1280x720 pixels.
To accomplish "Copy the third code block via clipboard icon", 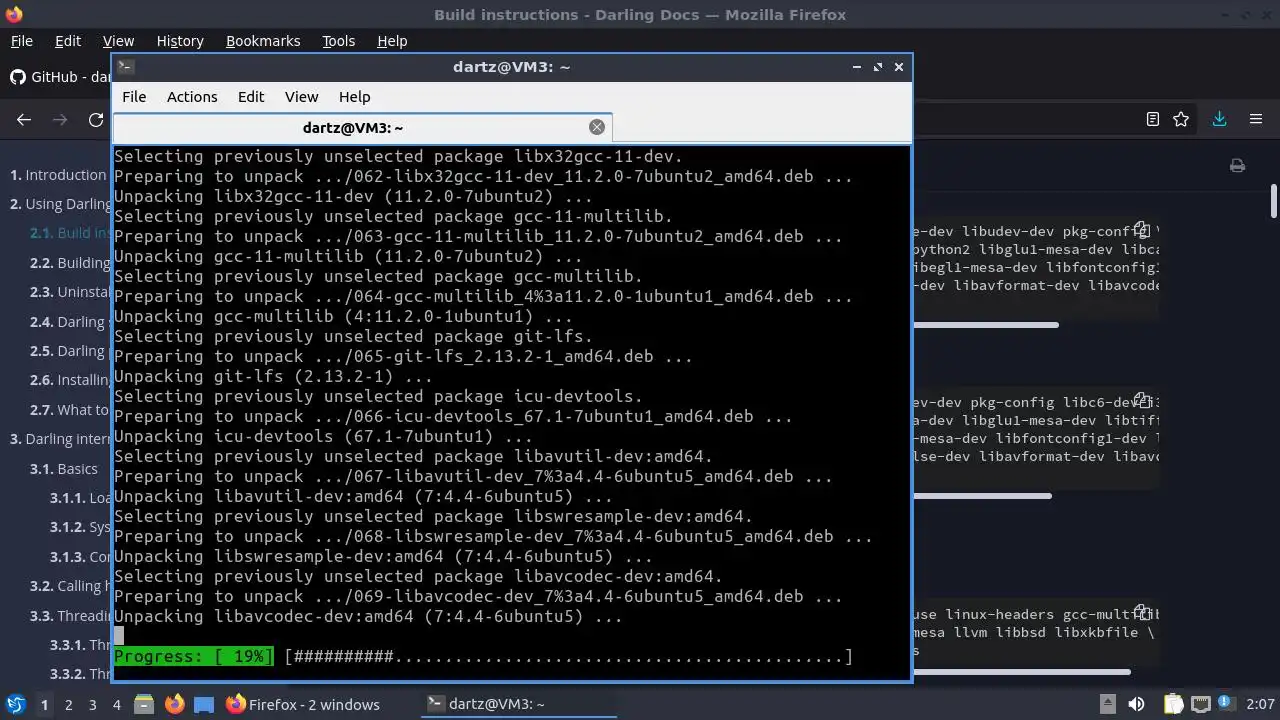I will (1142, 614).
